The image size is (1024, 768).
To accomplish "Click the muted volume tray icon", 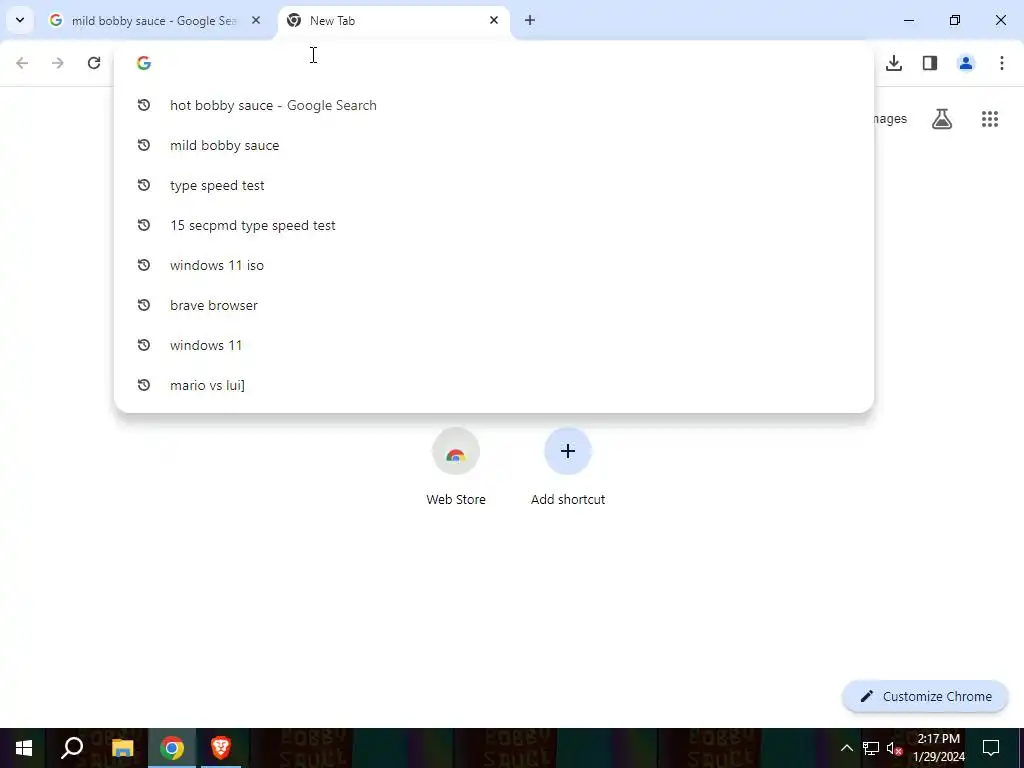I will [x=895, y=748].
